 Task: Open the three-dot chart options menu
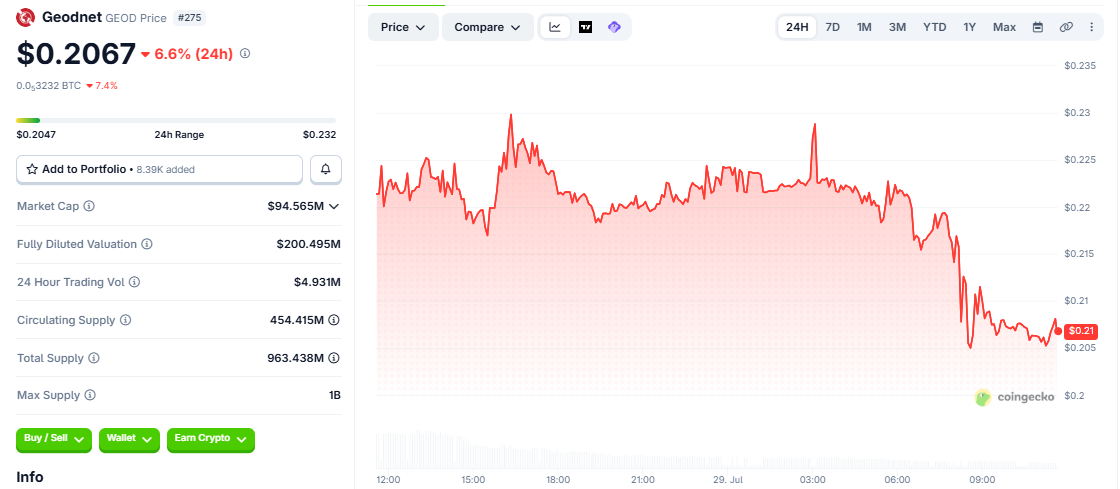click(1091, 27)
